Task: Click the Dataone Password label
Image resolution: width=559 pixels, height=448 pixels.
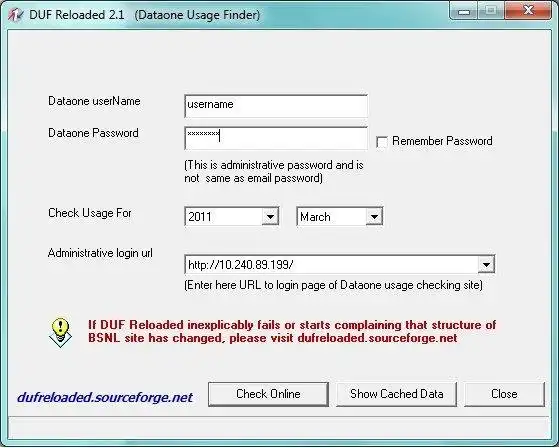Action: click(93, 133)
